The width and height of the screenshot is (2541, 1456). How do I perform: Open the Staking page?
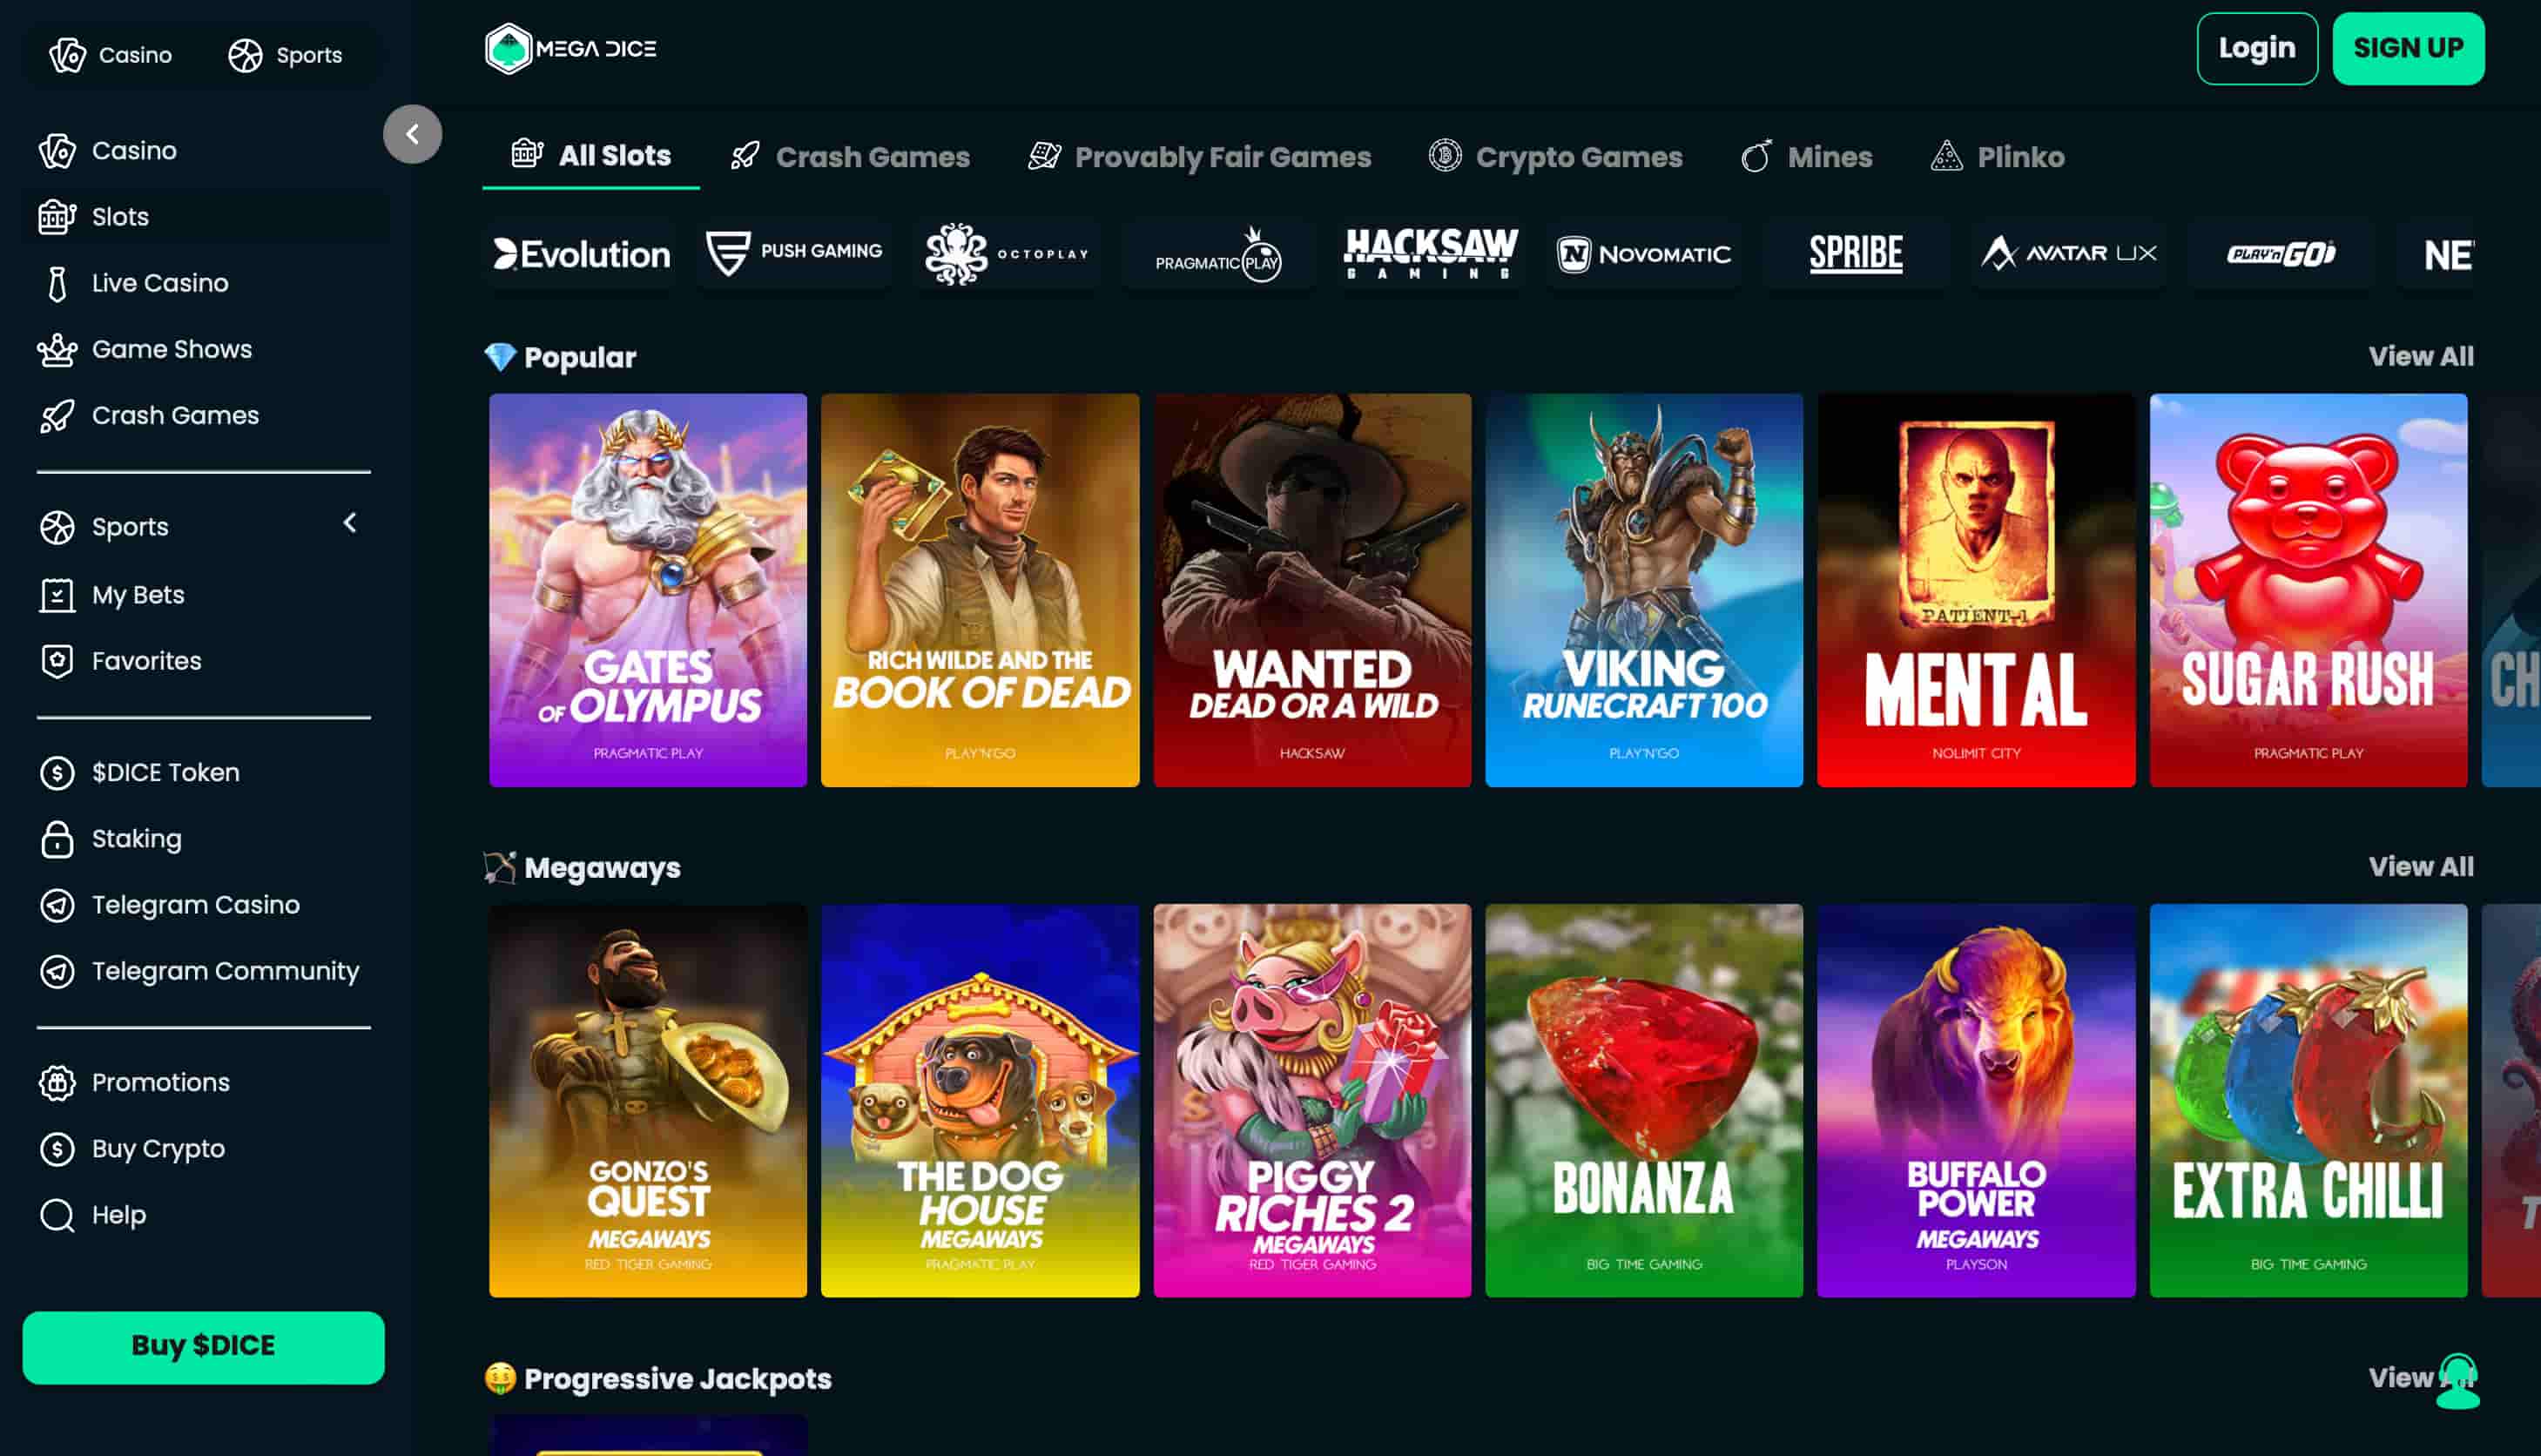(x=136, y=839)
